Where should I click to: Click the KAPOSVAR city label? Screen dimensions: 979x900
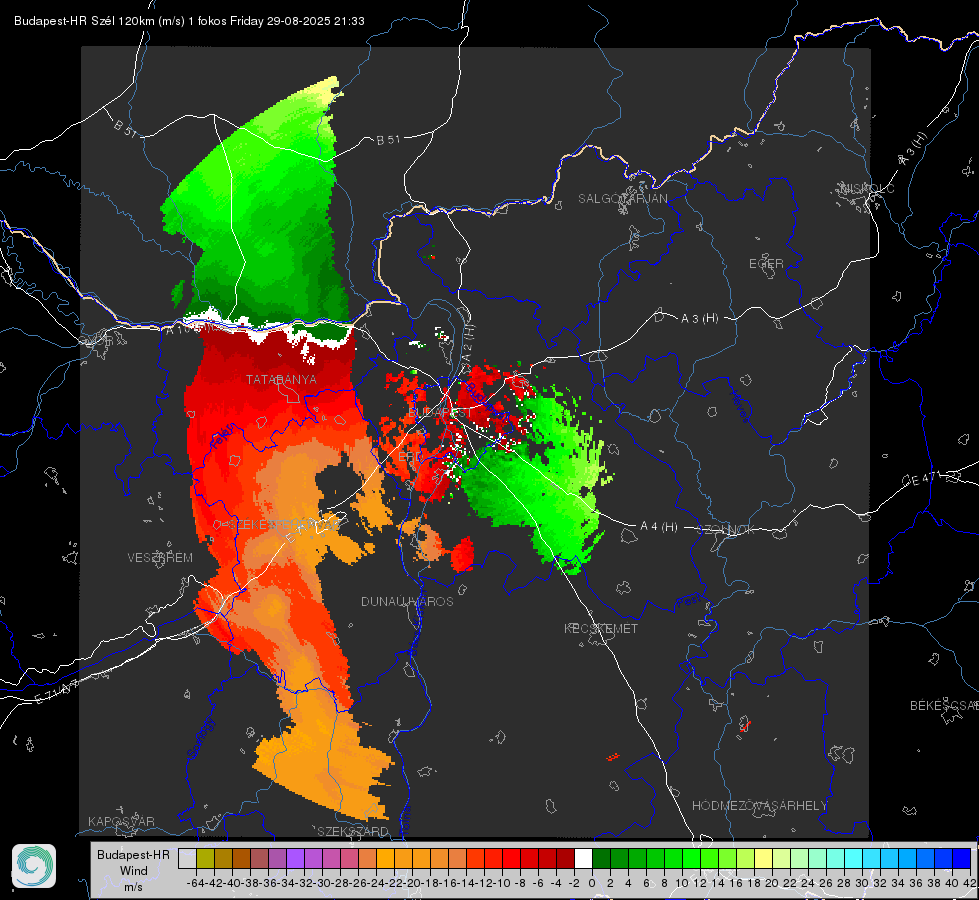(121, 821)
